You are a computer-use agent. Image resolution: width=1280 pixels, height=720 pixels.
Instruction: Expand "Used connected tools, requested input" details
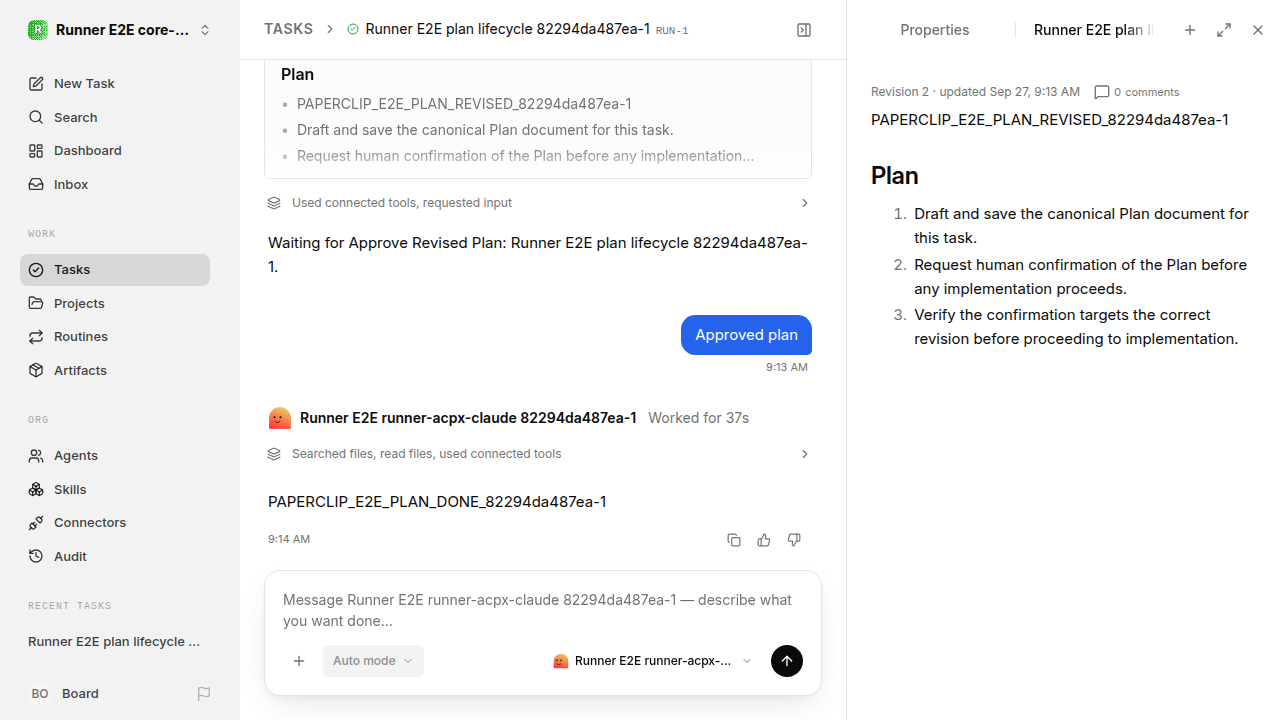point(538,203)
